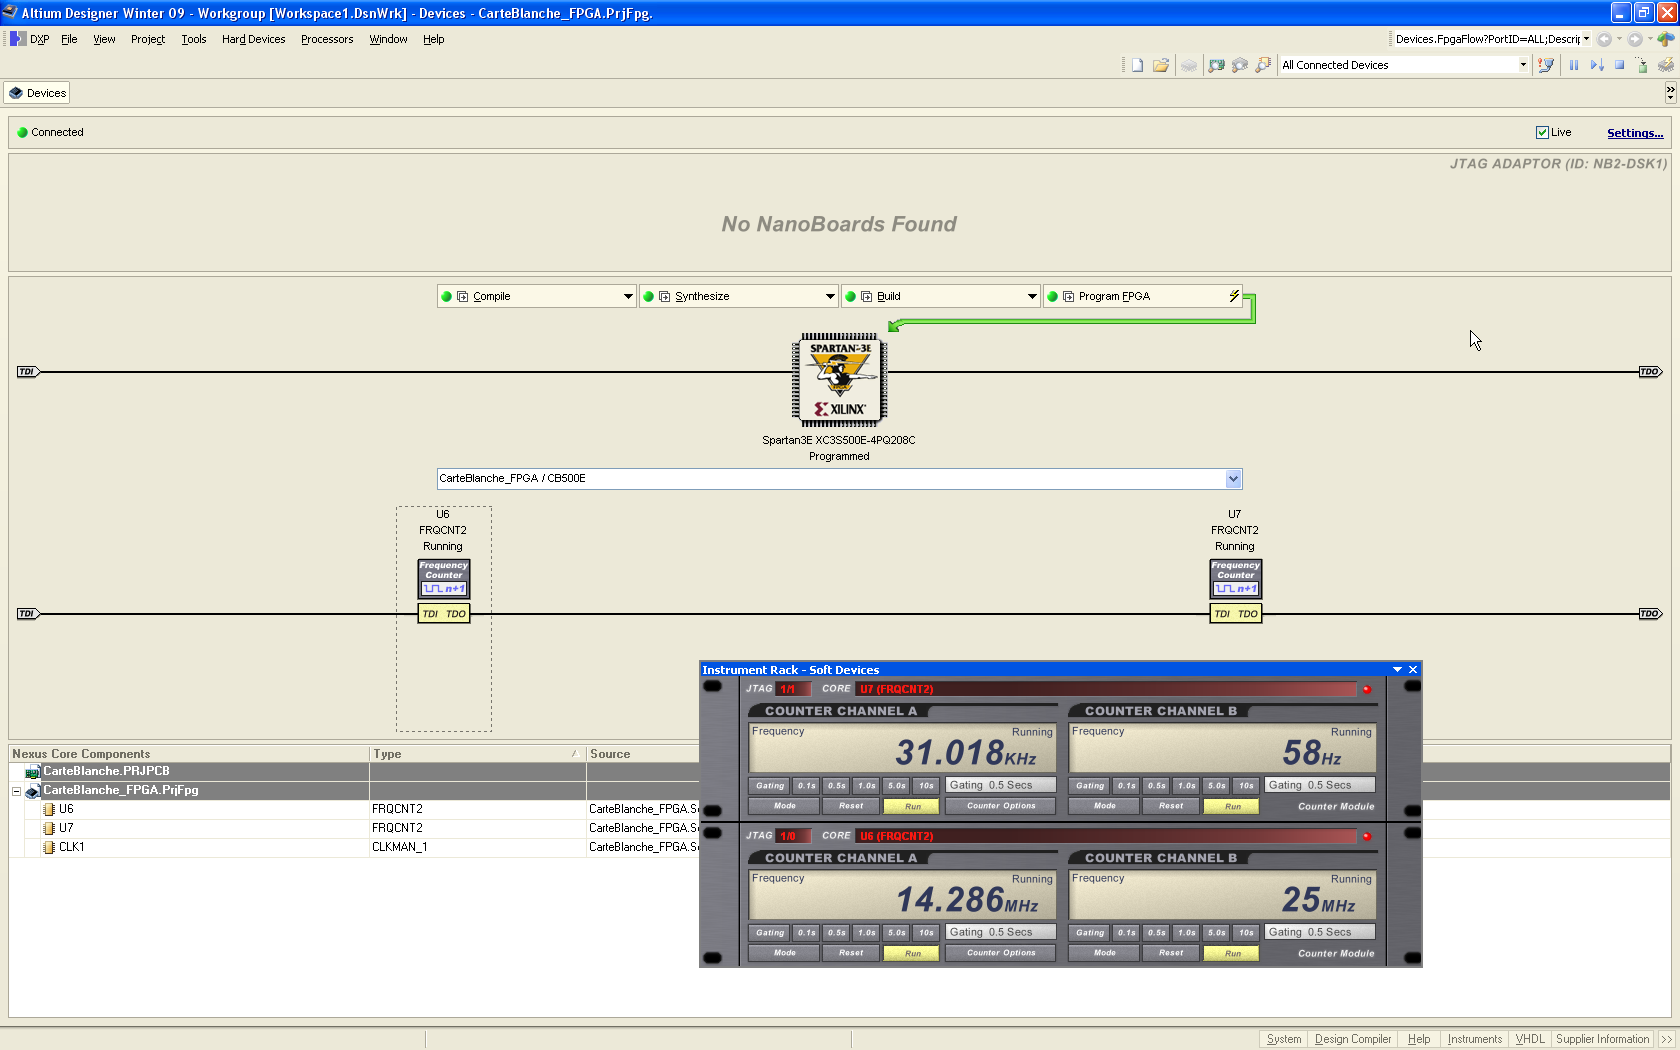
Task: Click the Synthesize stage button
Action: (738, 296)
